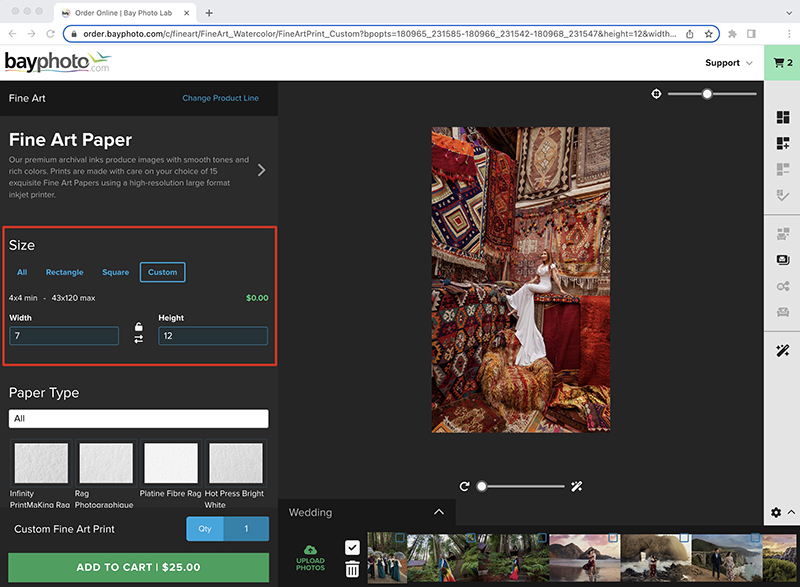The width and height of the screenshot is (800, 587).
Task: Click the top preview zoom slider handle
Action: click(x=707, y=94)
